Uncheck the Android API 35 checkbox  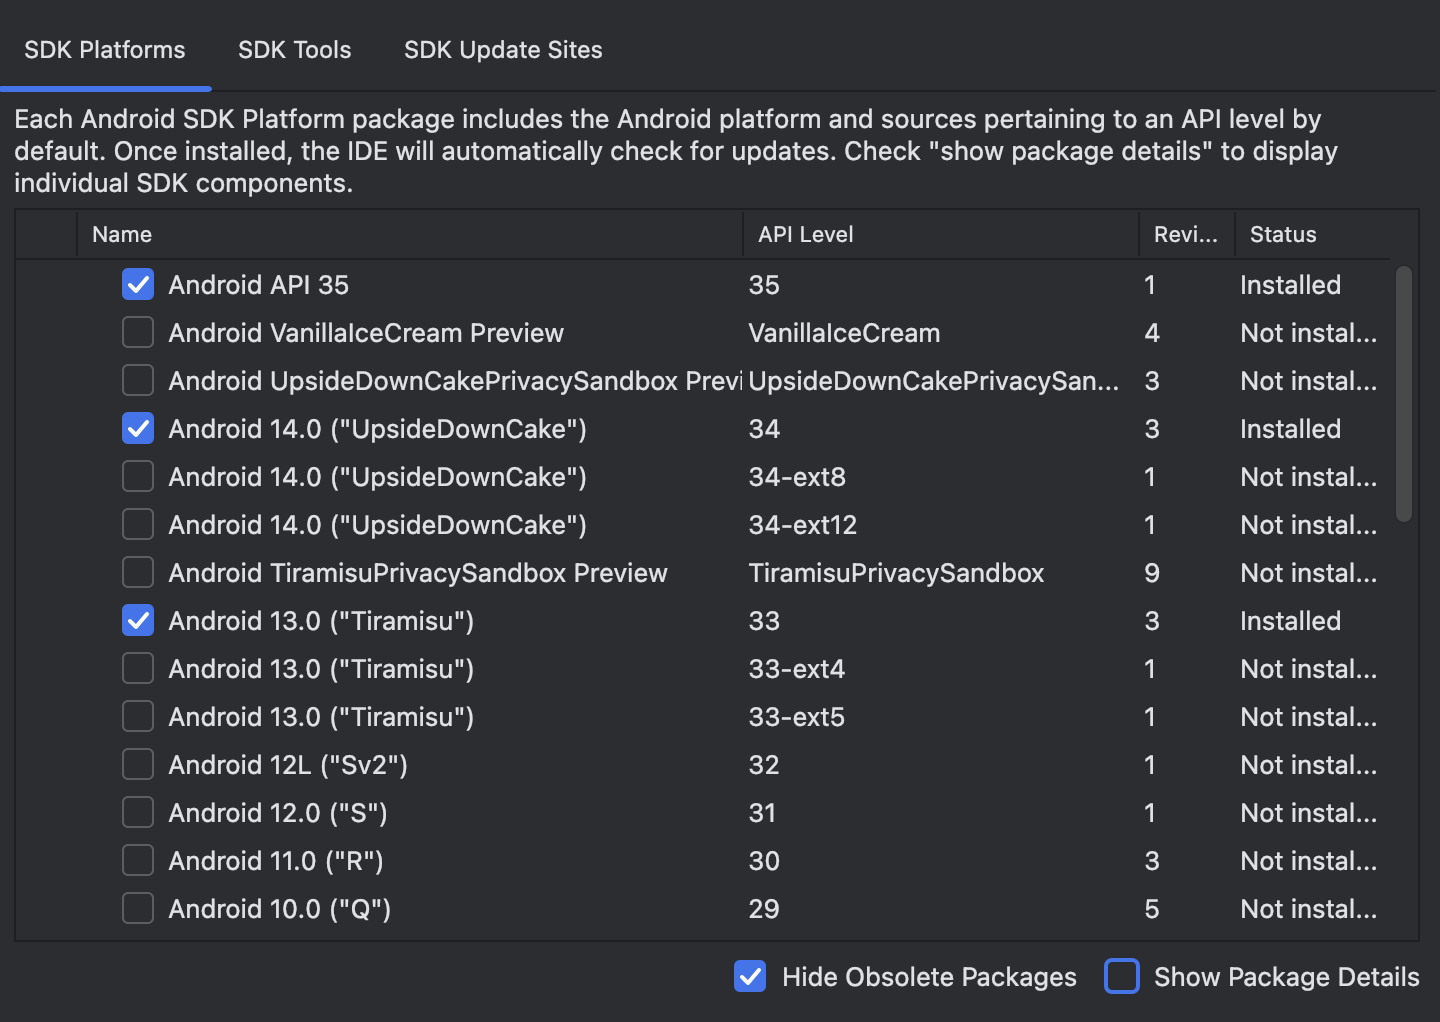(x=138, y=285)
